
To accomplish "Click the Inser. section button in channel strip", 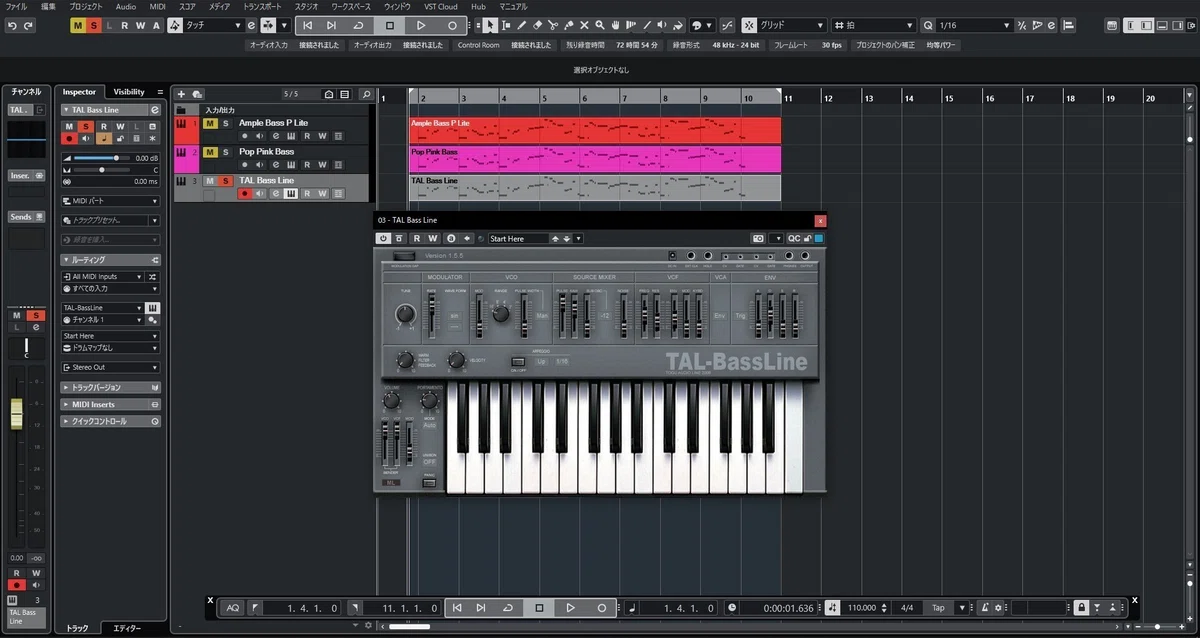I will tap(26, 175).
